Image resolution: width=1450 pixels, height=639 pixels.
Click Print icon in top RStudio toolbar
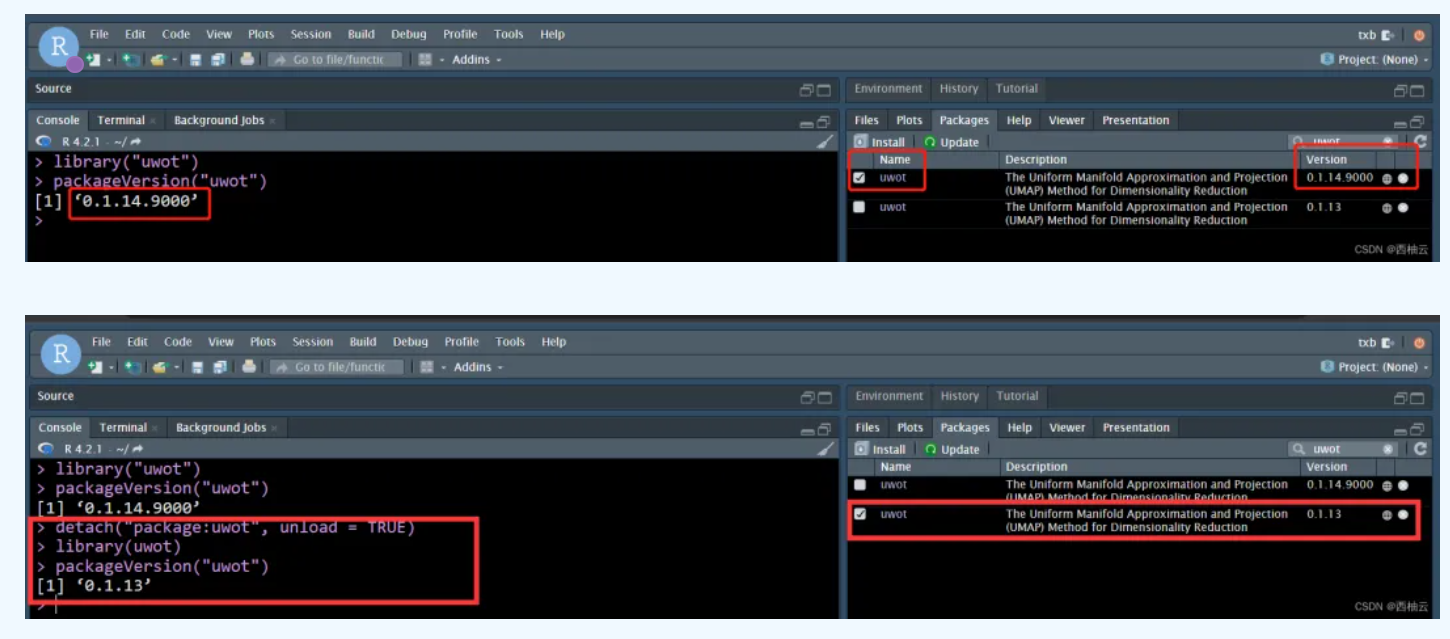(247, 59)
